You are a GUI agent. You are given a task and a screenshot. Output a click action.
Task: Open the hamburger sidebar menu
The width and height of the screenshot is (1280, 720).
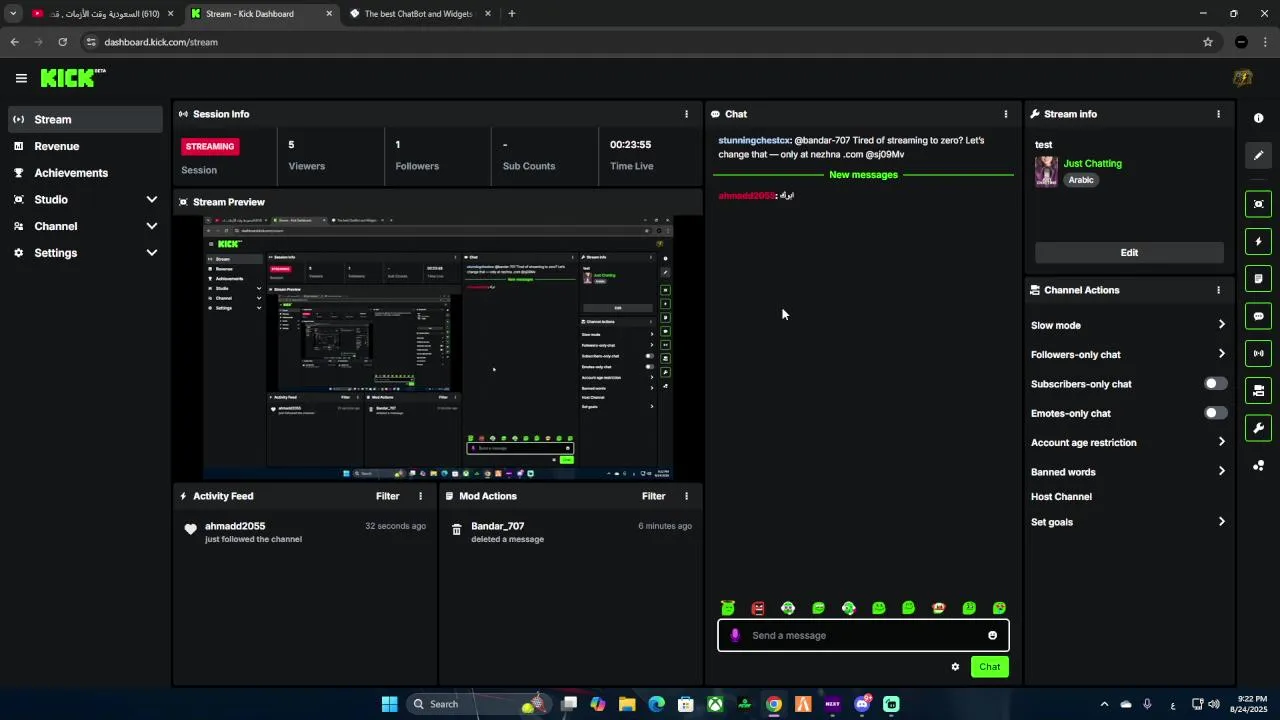21,78
